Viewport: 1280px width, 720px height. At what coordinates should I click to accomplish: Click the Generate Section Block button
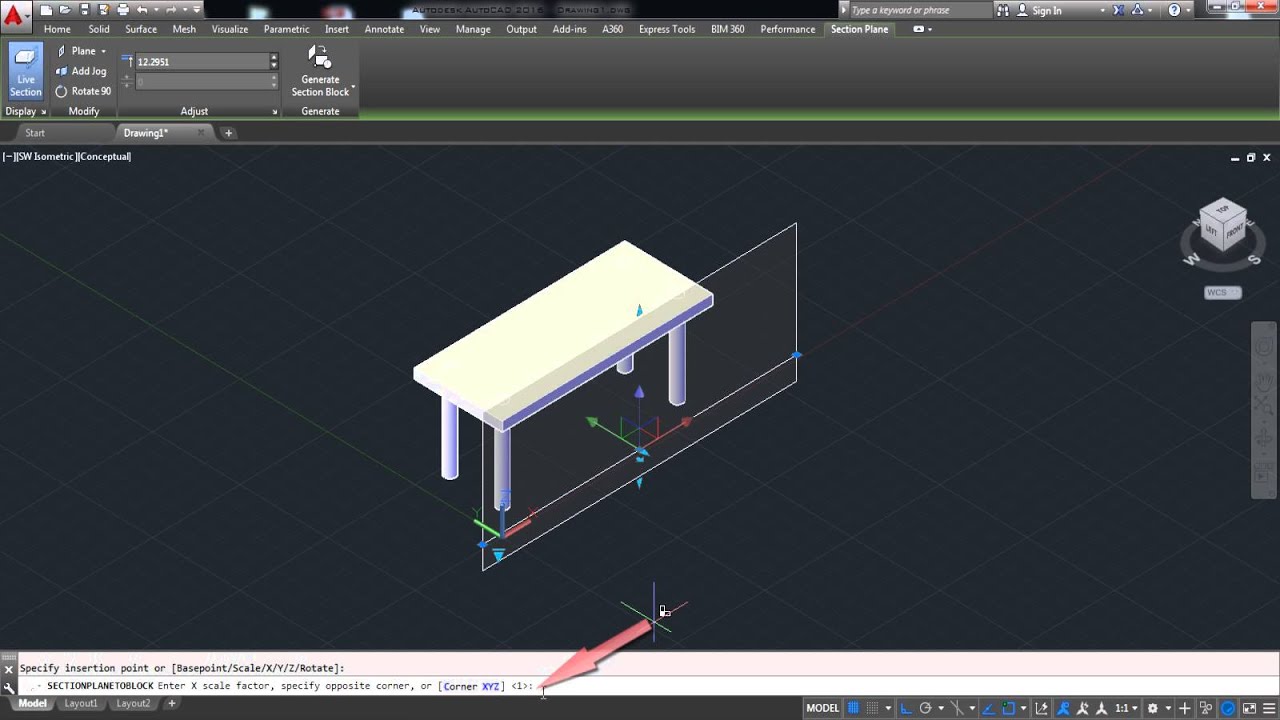320,71
